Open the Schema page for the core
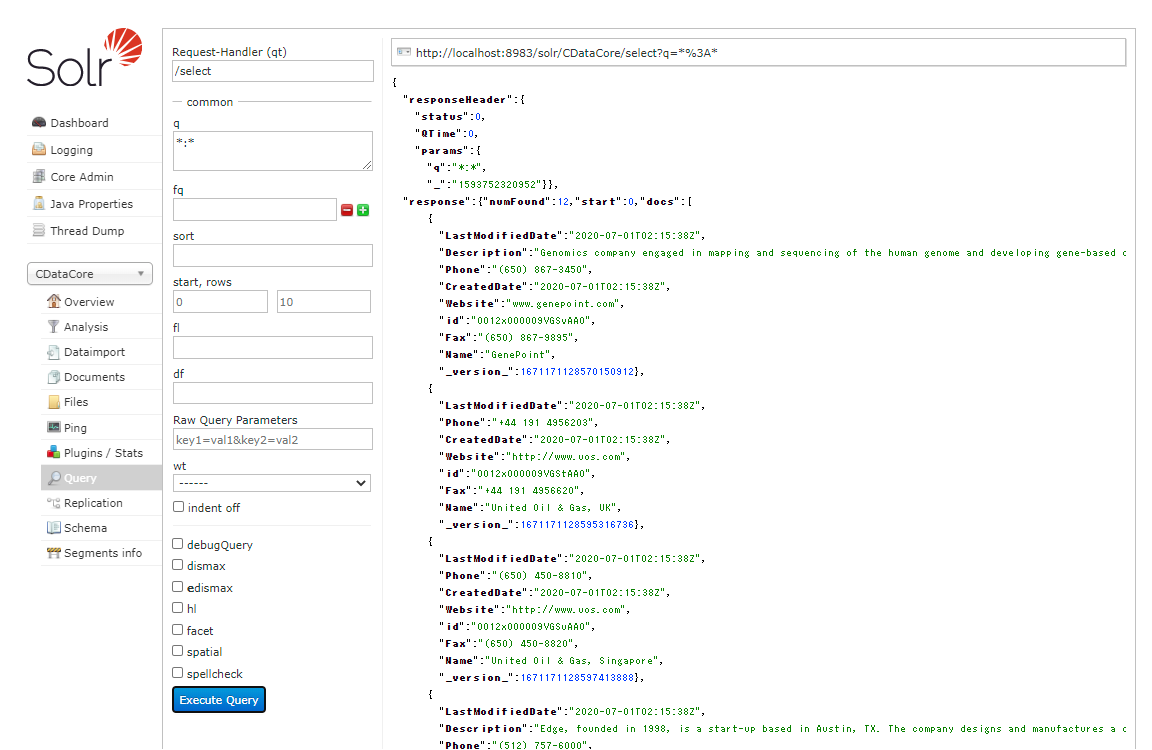Viewport: 1152px width, 750px height. [85, 528]
